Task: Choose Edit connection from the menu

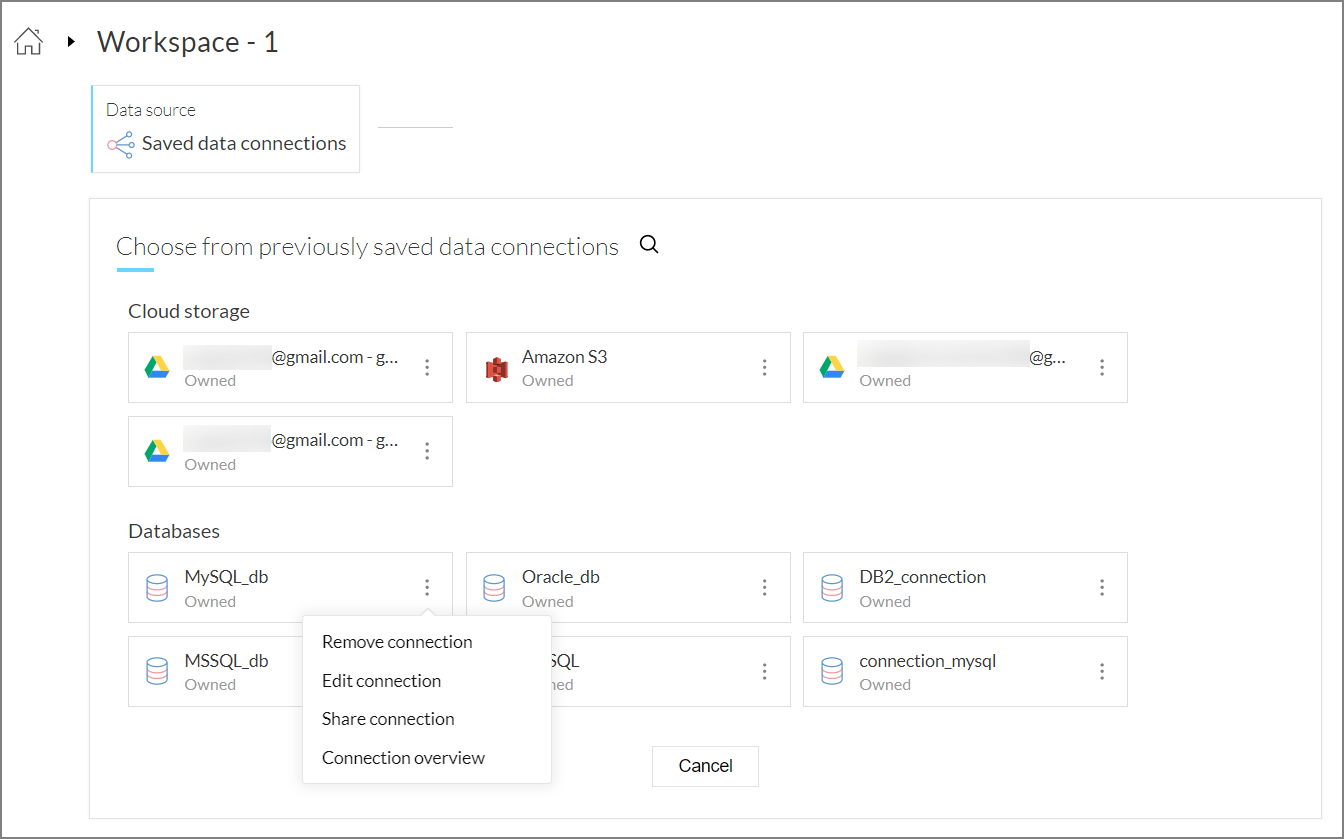Action: point(381,681)
